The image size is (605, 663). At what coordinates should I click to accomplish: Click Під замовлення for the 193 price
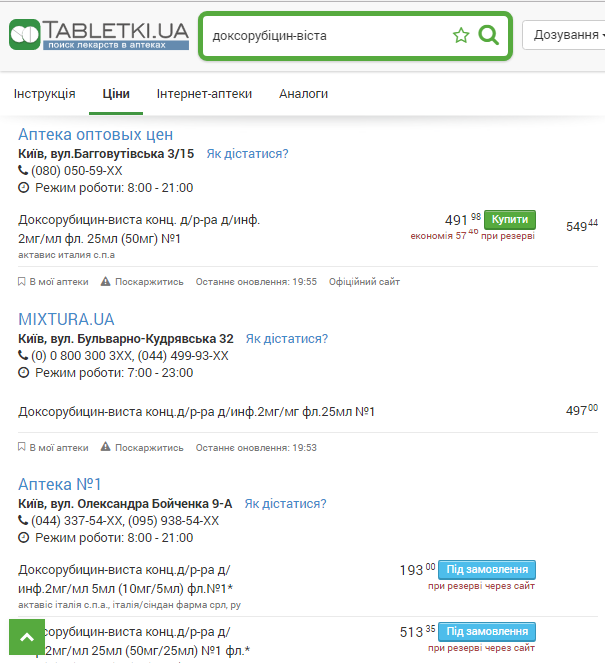486,569
